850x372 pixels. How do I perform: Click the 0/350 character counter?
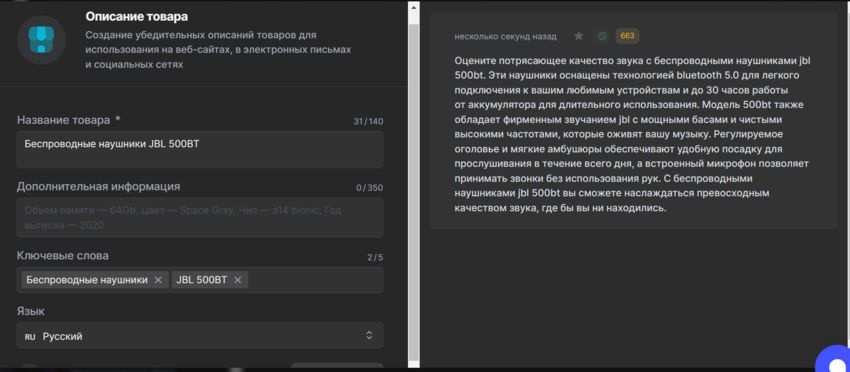coord(369,188)
